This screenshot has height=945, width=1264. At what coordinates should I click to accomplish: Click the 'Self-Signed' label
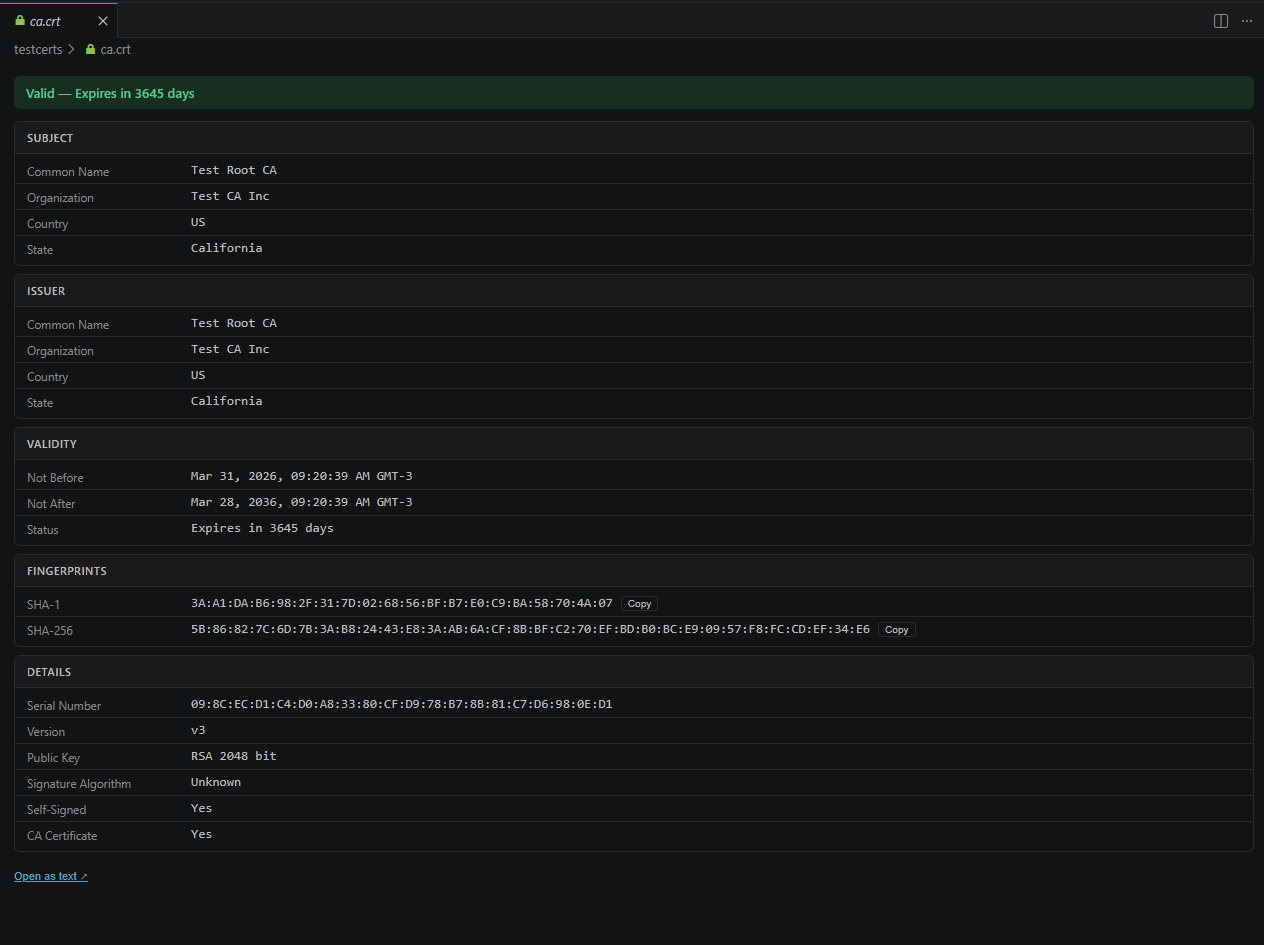point(57,810)
